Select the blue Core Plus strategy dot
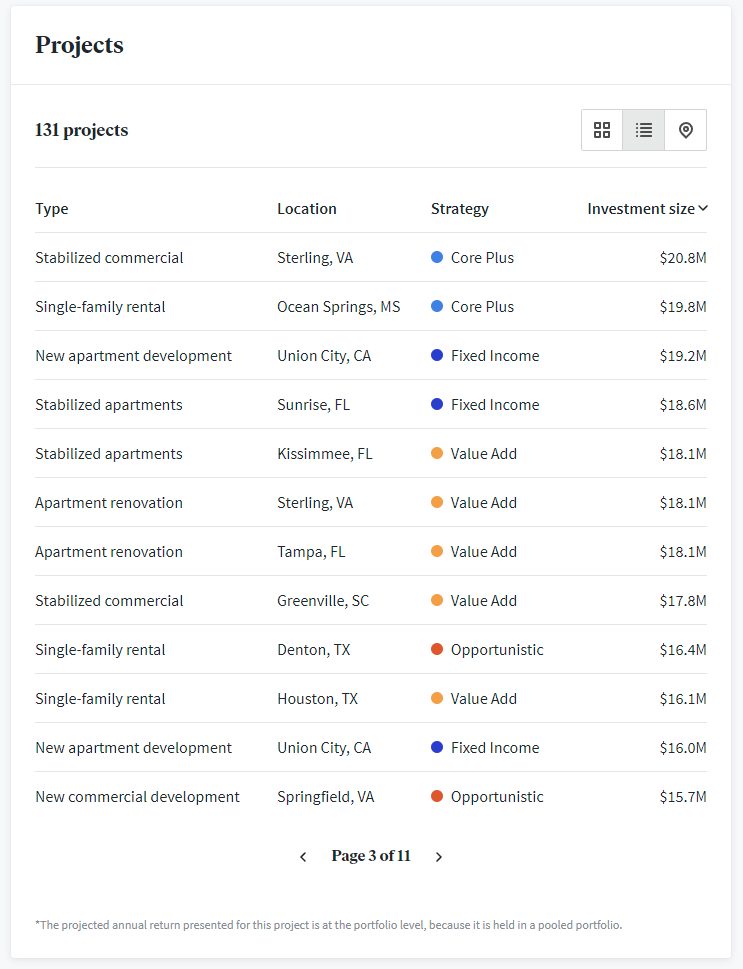Screen dimensions: 743x969 436,257
